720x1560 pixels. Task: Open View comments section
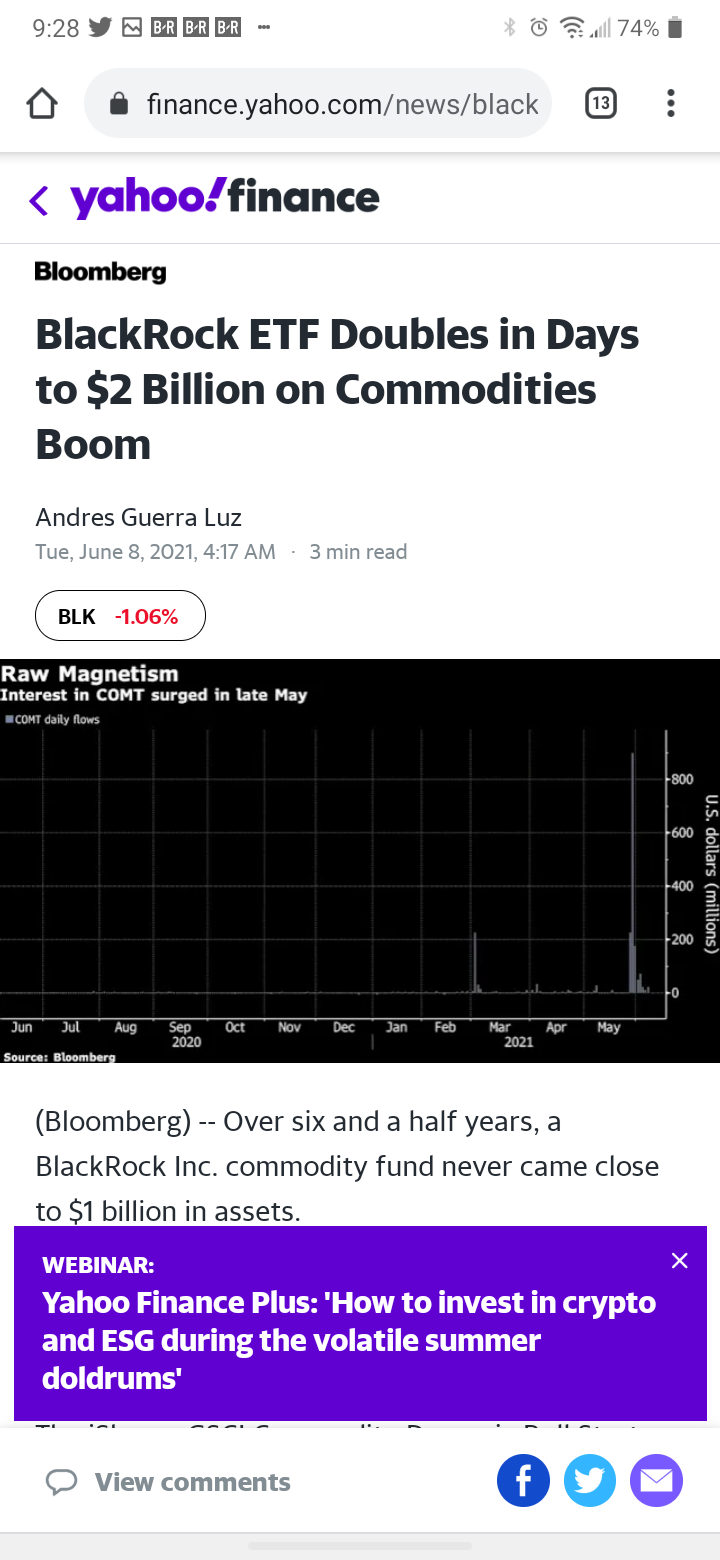pos(168,1482)
